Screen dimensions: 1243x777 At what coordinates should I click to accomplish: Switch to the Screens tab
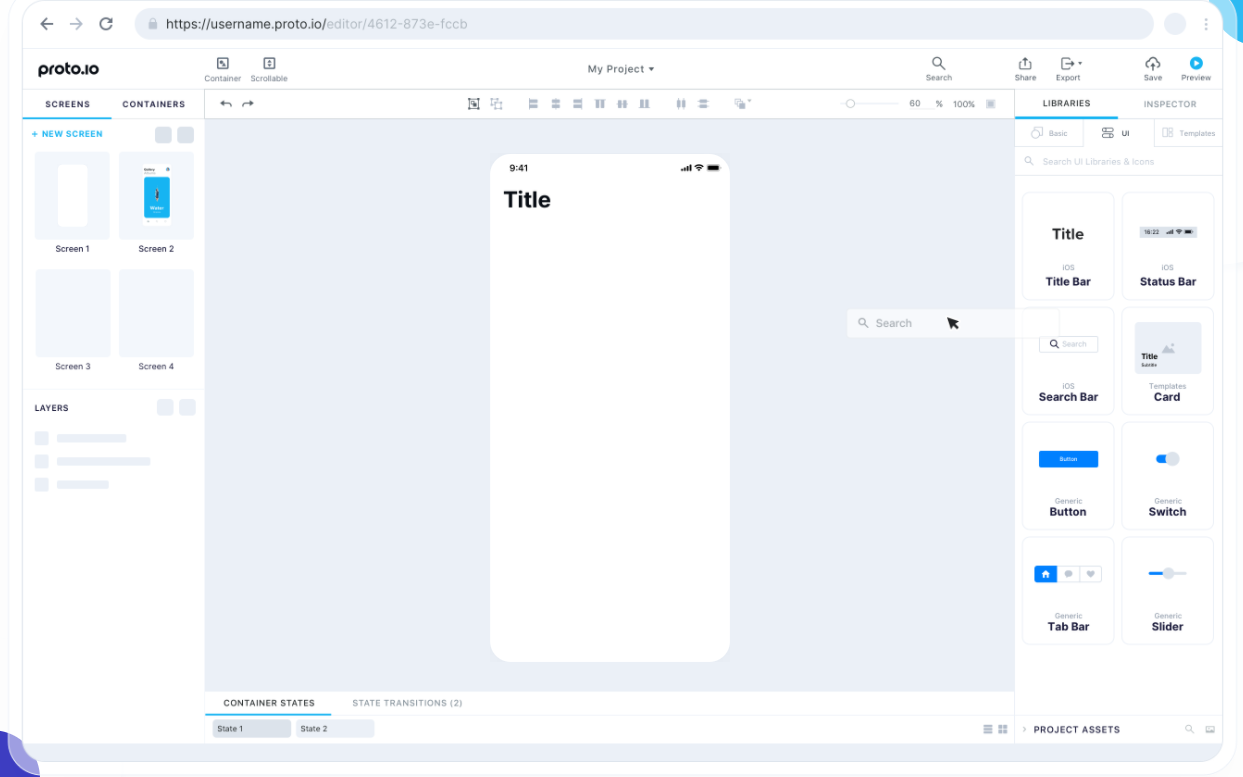[x=67, y=104]
